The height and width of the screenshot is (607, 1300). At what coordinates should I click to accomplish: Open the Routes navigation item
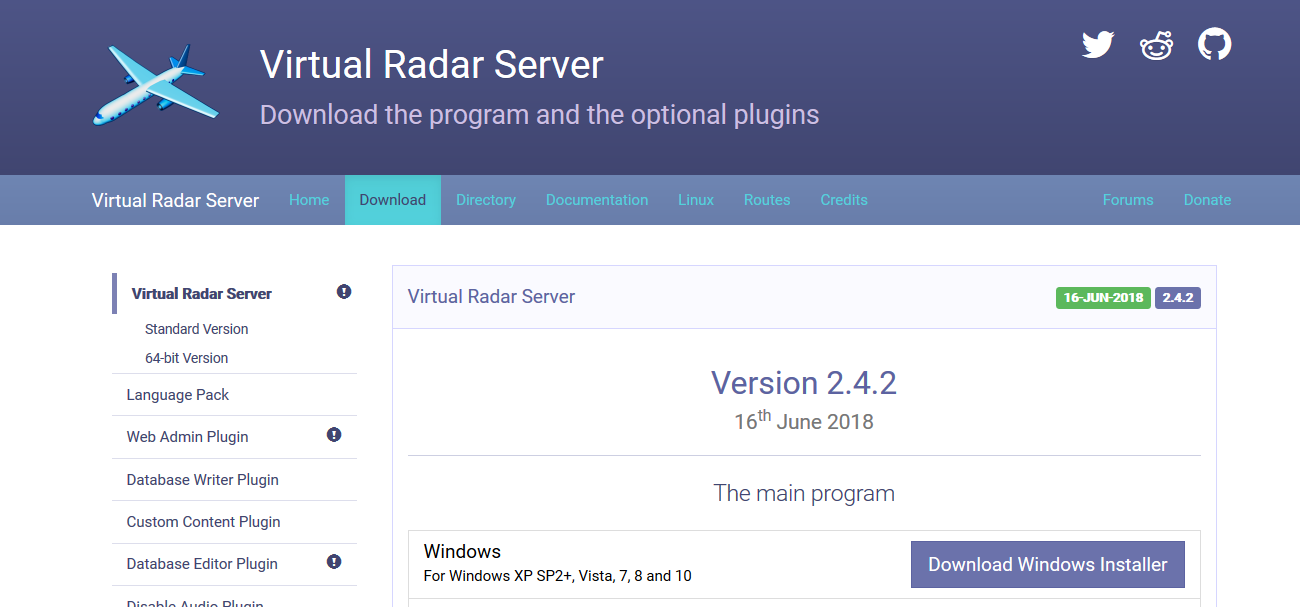(766, 199)
